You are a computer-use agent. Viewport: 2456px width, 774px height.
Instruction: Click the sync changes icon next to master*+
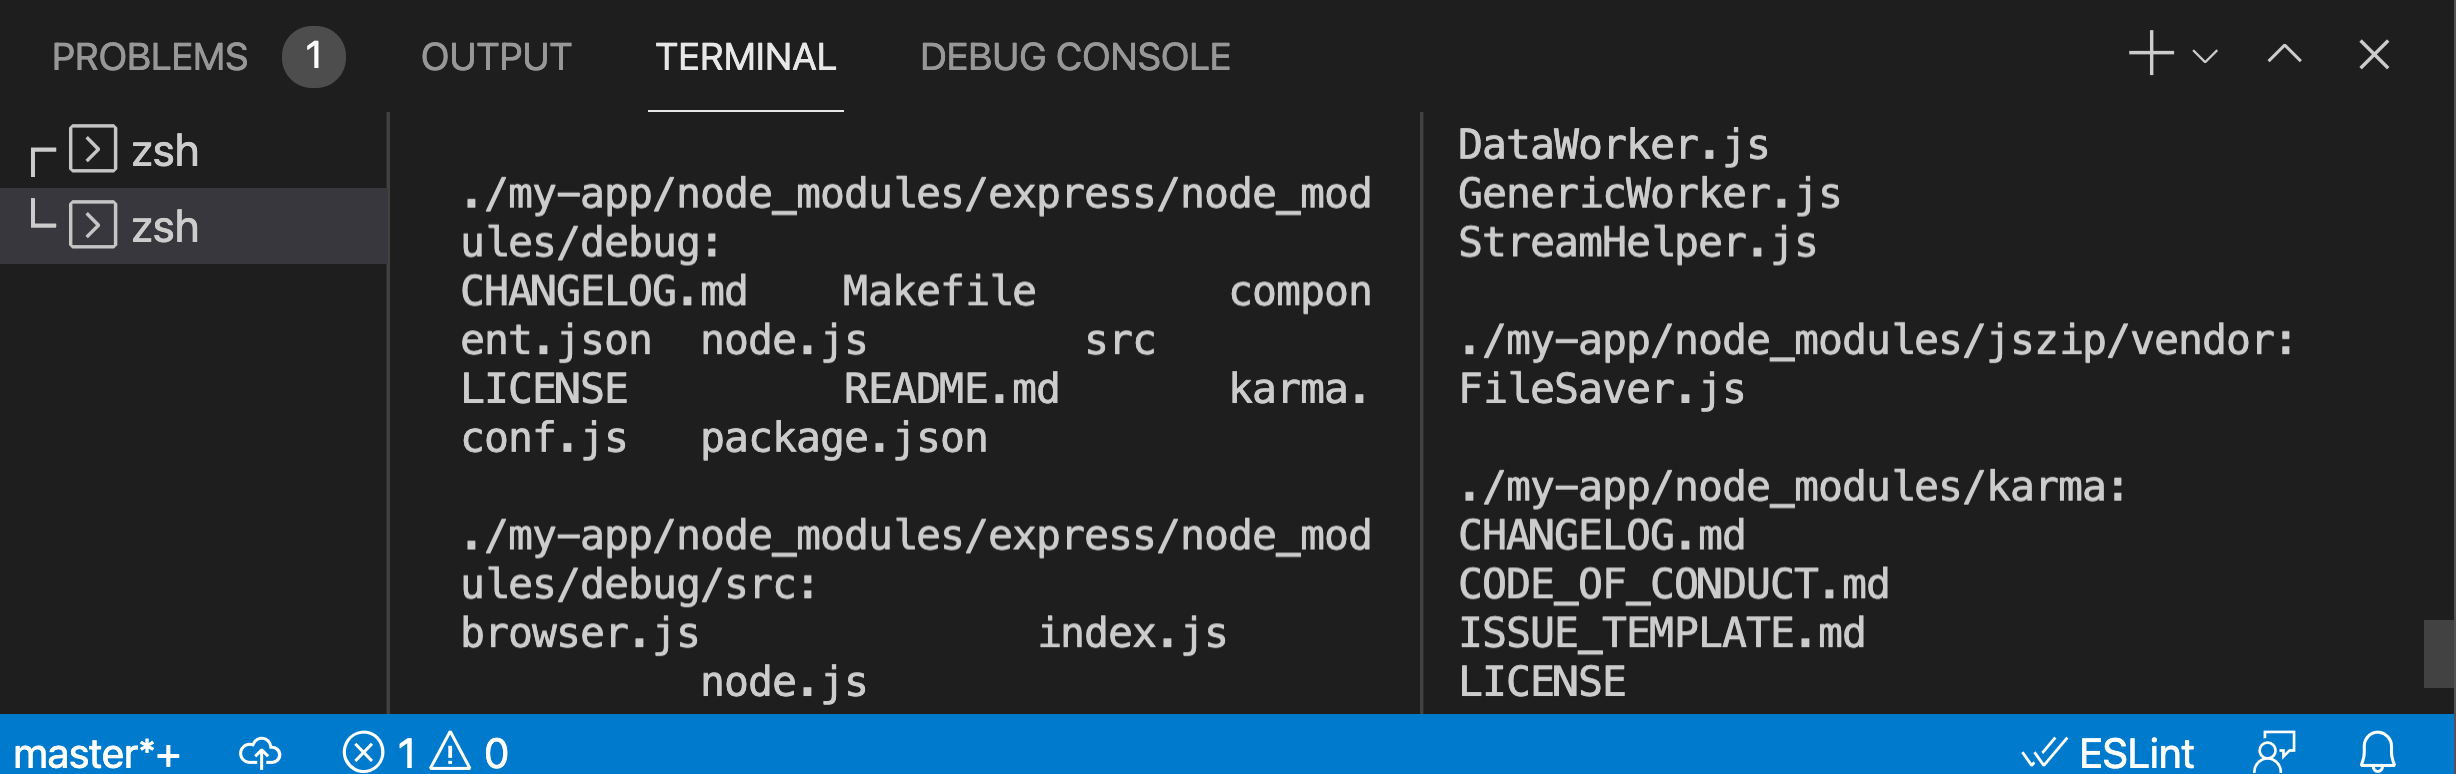coord(260,751)
